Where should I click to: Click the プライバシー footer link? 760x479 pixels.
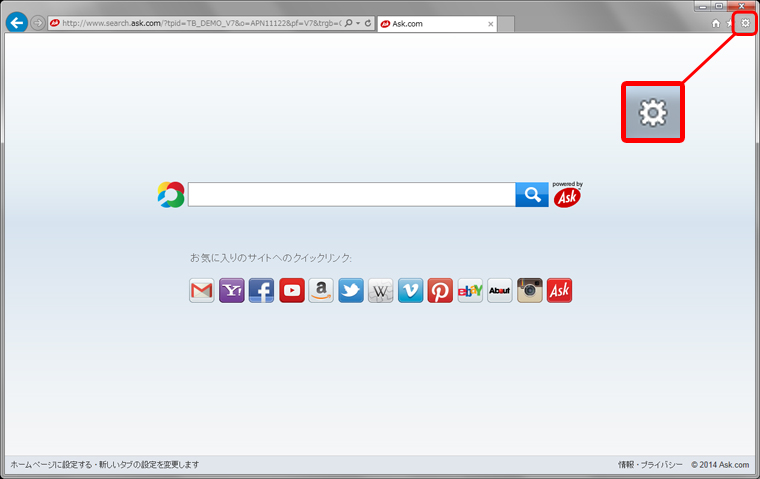(662, 464)
